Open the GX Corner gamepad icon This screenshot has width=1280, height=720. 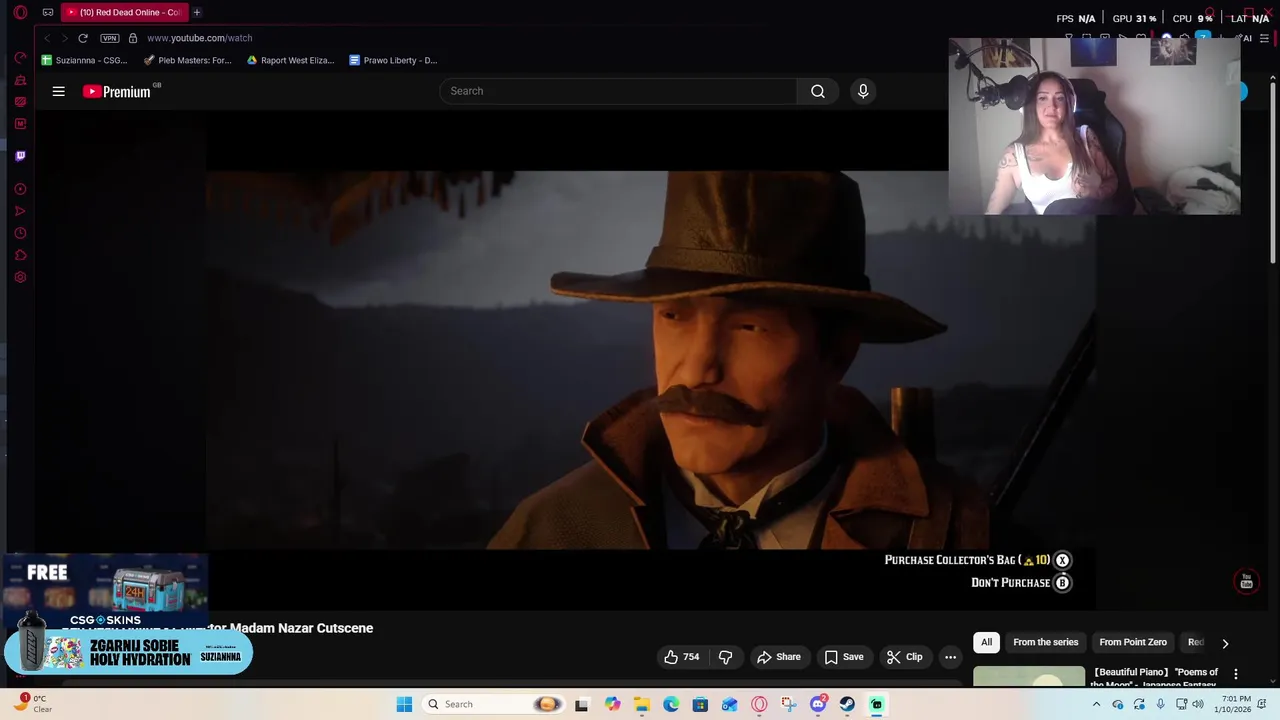pyautogui.click(x=47, y=12)
